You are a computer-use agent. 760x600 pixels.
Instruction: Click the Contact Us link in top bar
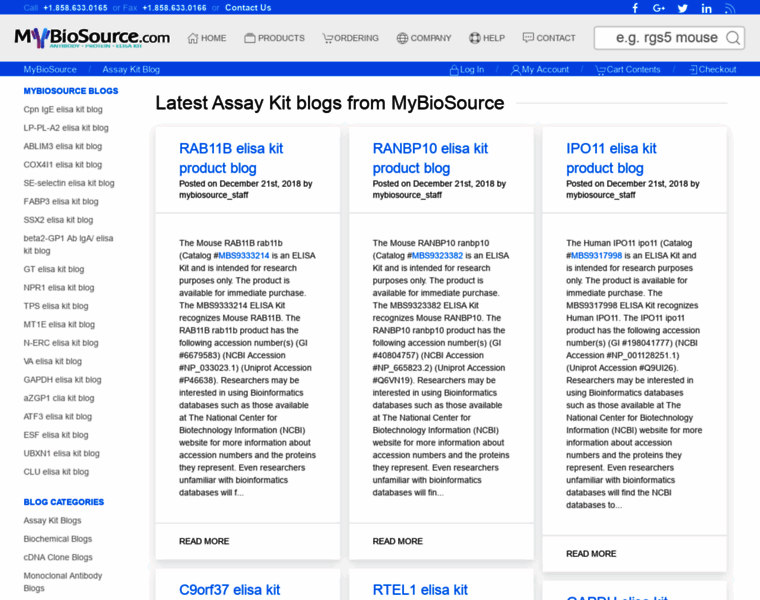click(248, 8)
